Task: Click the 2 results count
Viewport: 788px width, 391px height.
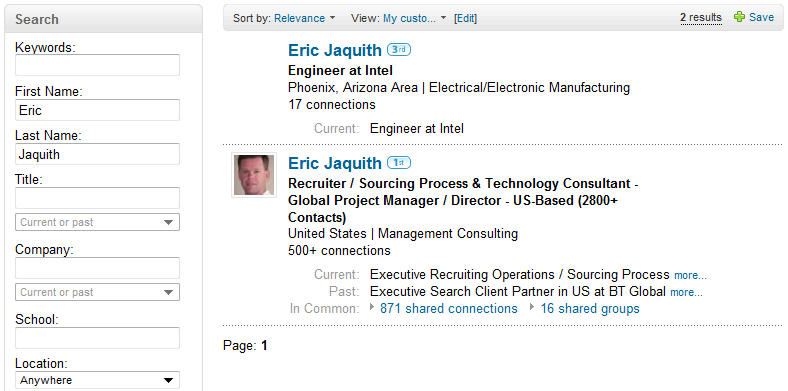Action: pyautogui.click(x=701, y=18)
